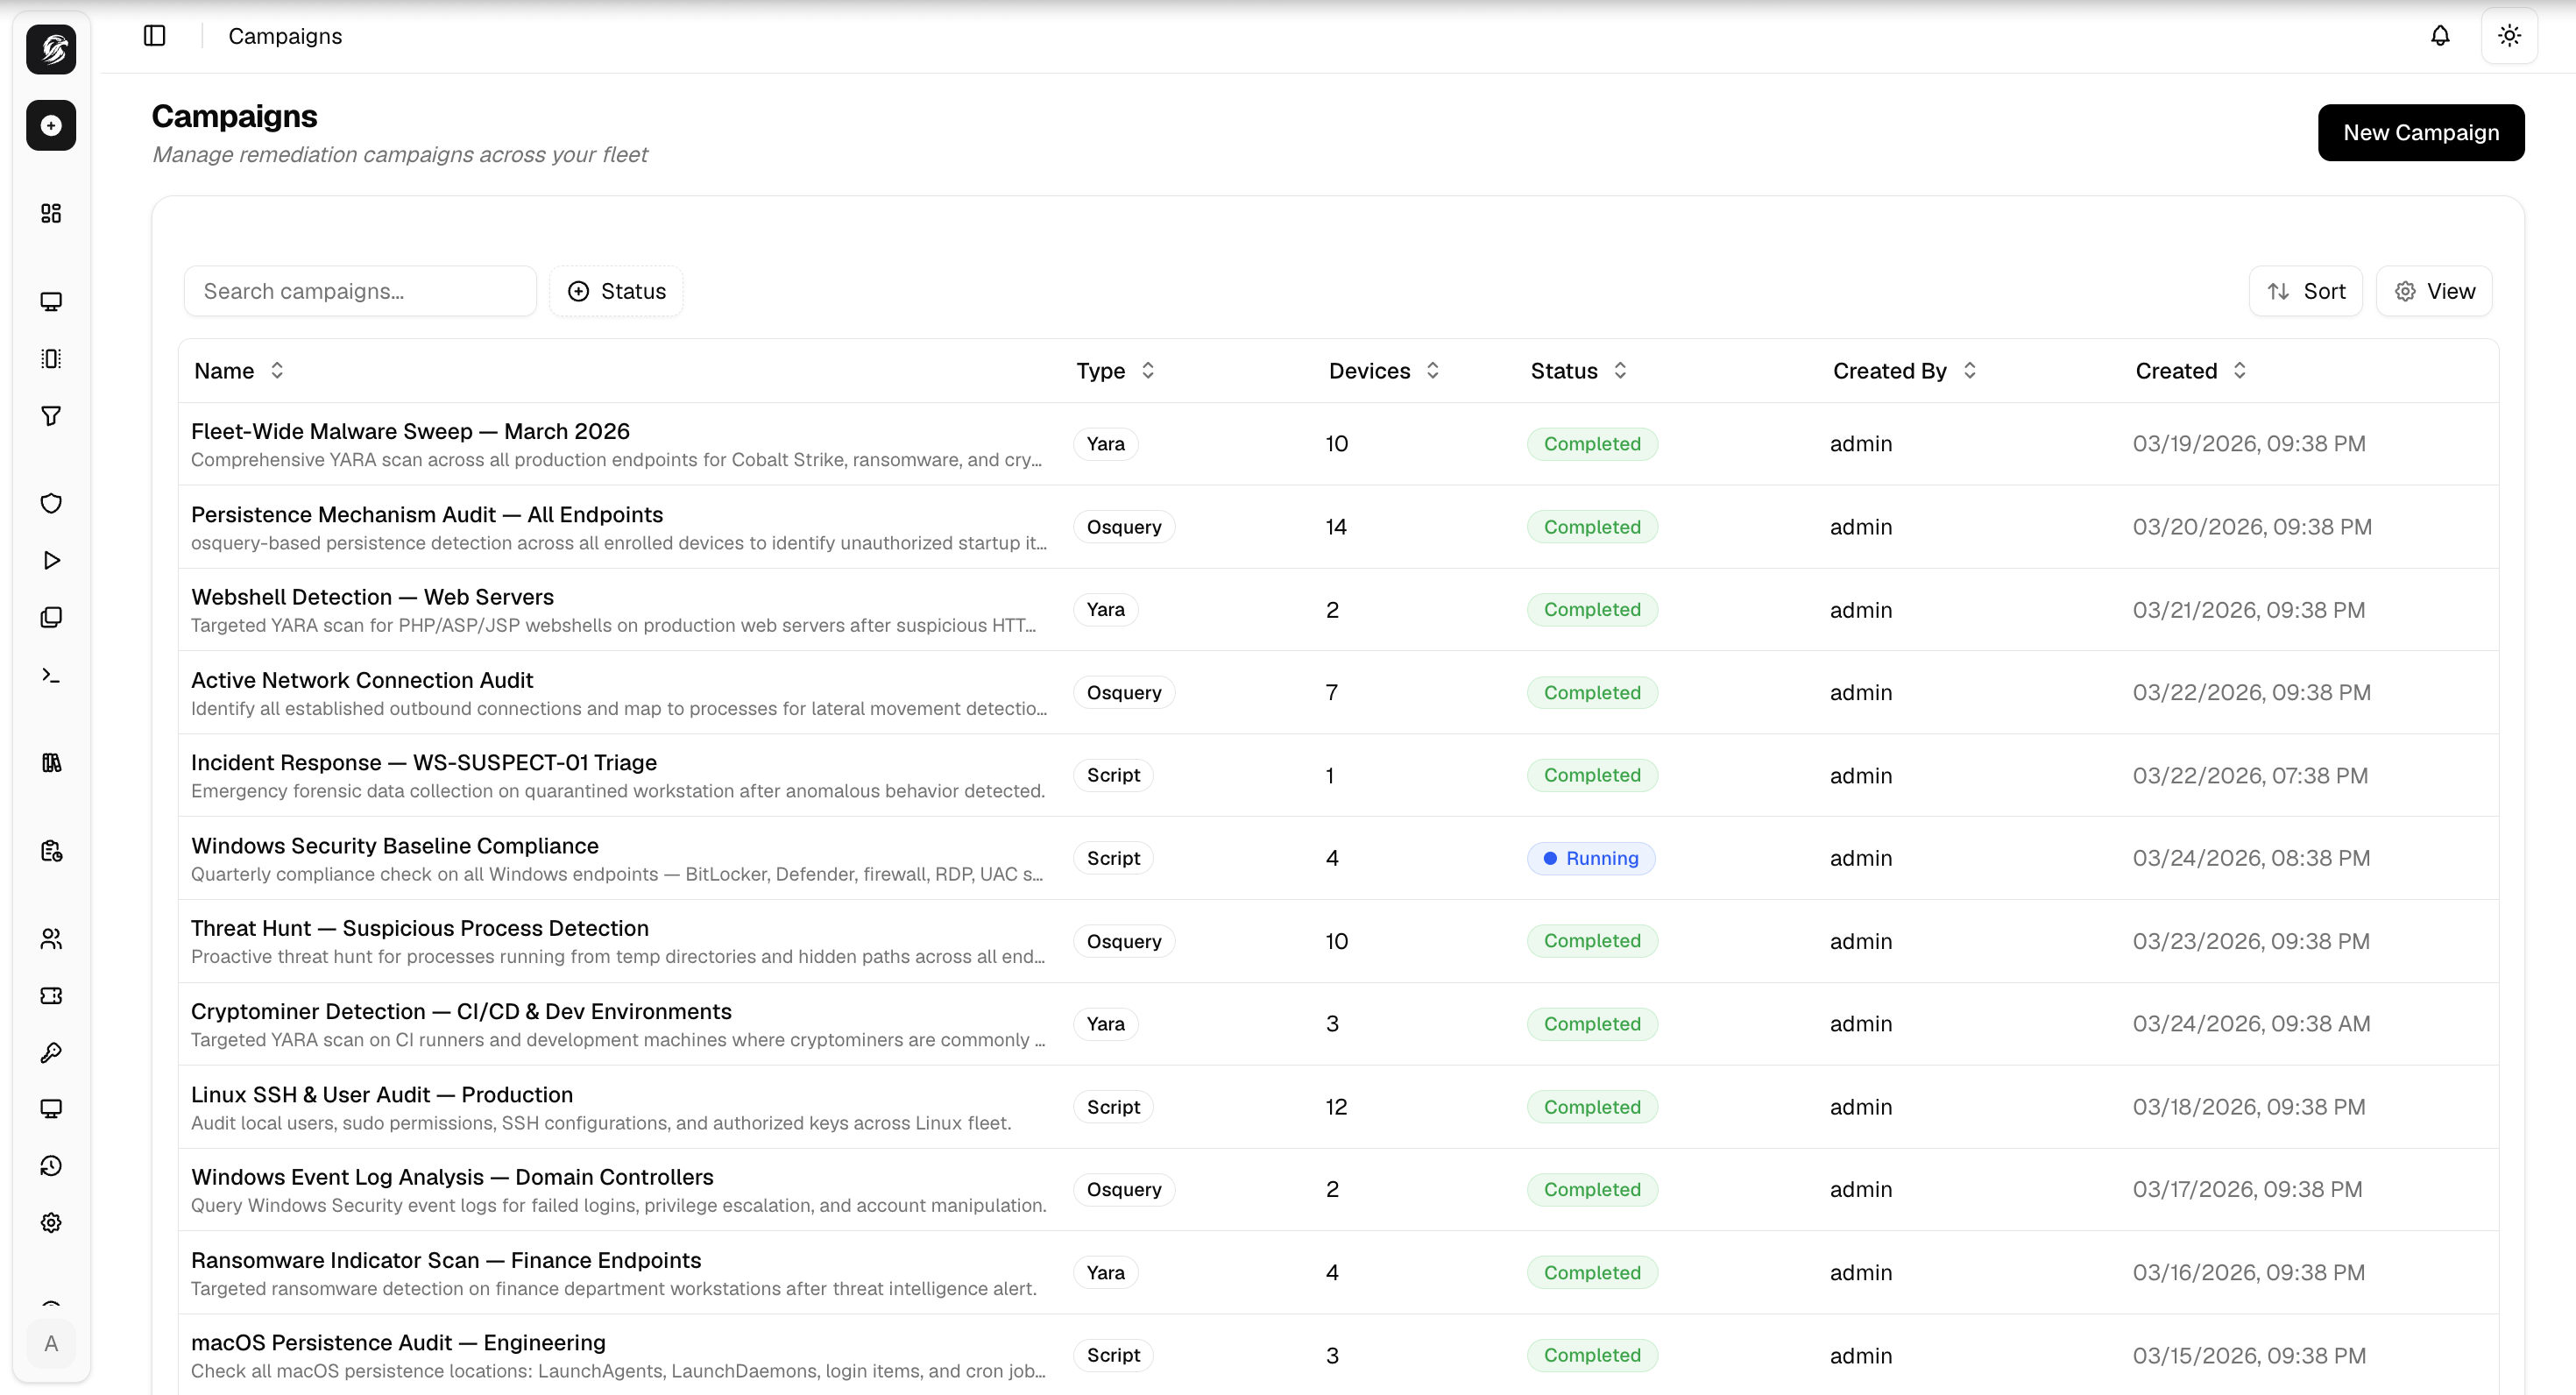Image resolution: width=2576 pixels, height=1395 pixels.
Task: Open the Status filter dropdown
Action: coord(615,291)
